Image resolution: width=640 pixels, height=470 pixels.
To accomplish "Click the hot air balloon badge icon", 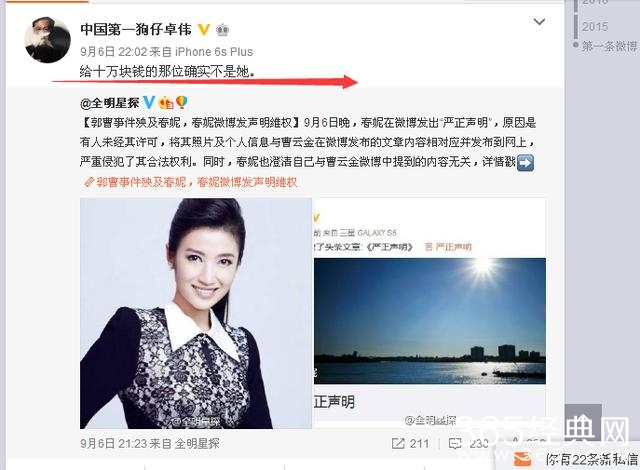I will [x=181, y=102].
